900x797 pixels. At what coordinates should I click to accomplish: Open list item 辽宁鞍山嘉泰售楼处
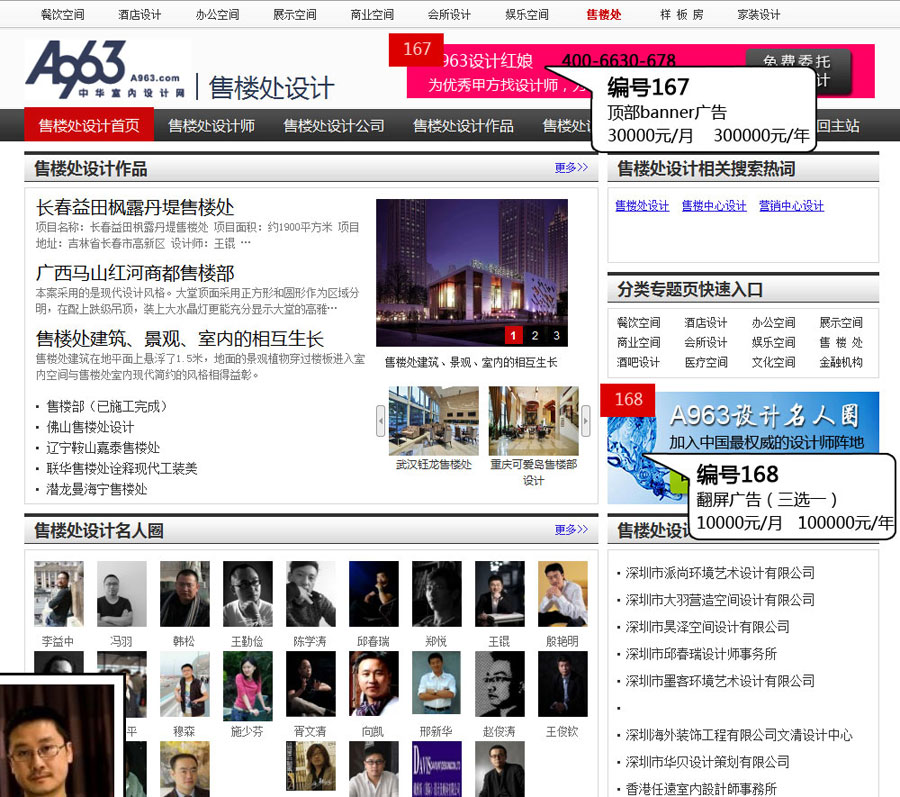[103, 448]
